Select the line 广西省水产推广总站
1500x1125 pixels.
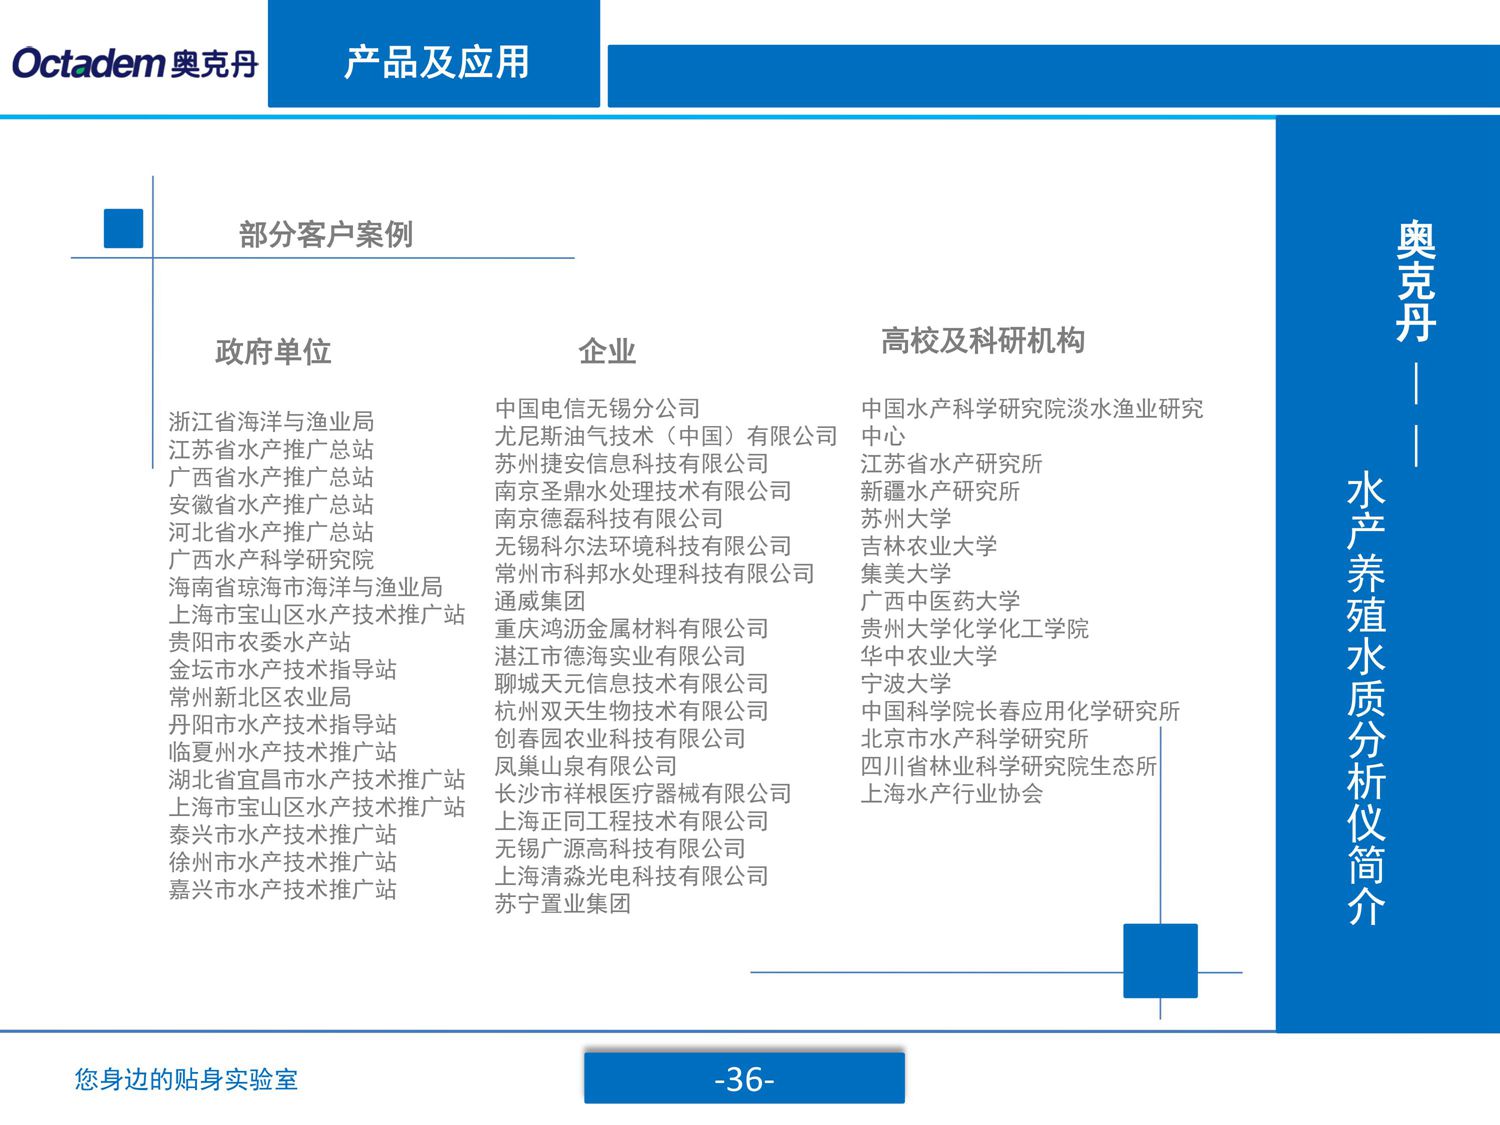pyautogui.click(x=271, y=477)
